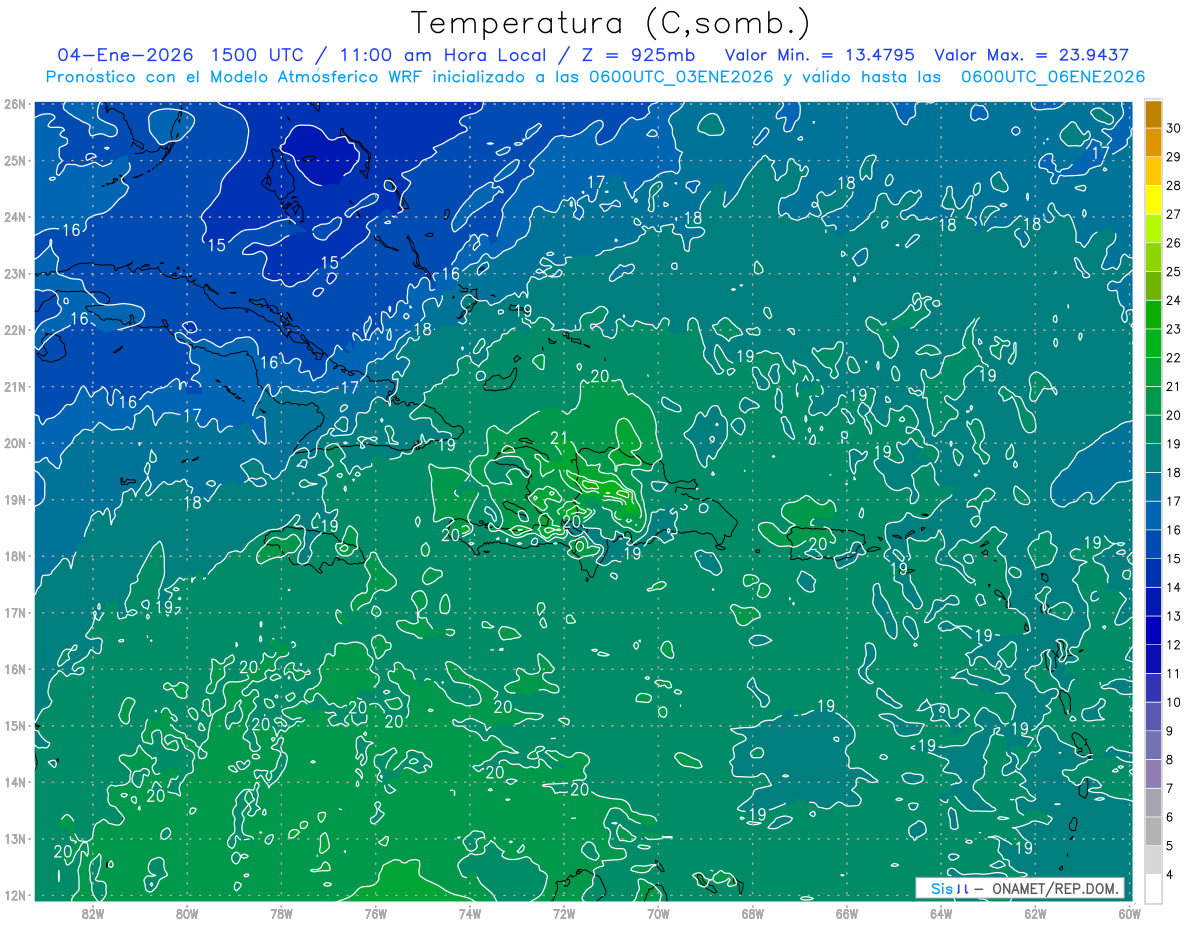Click the '60W' longitude axis label
The width and height of the screenshot is (1200, 927).
[x=1129, y=913]
